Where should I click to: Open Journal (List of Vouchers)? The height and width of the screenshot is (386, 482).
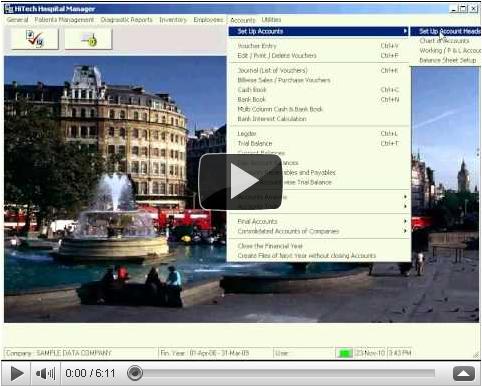pyautogui.click(x=318, y=70)
